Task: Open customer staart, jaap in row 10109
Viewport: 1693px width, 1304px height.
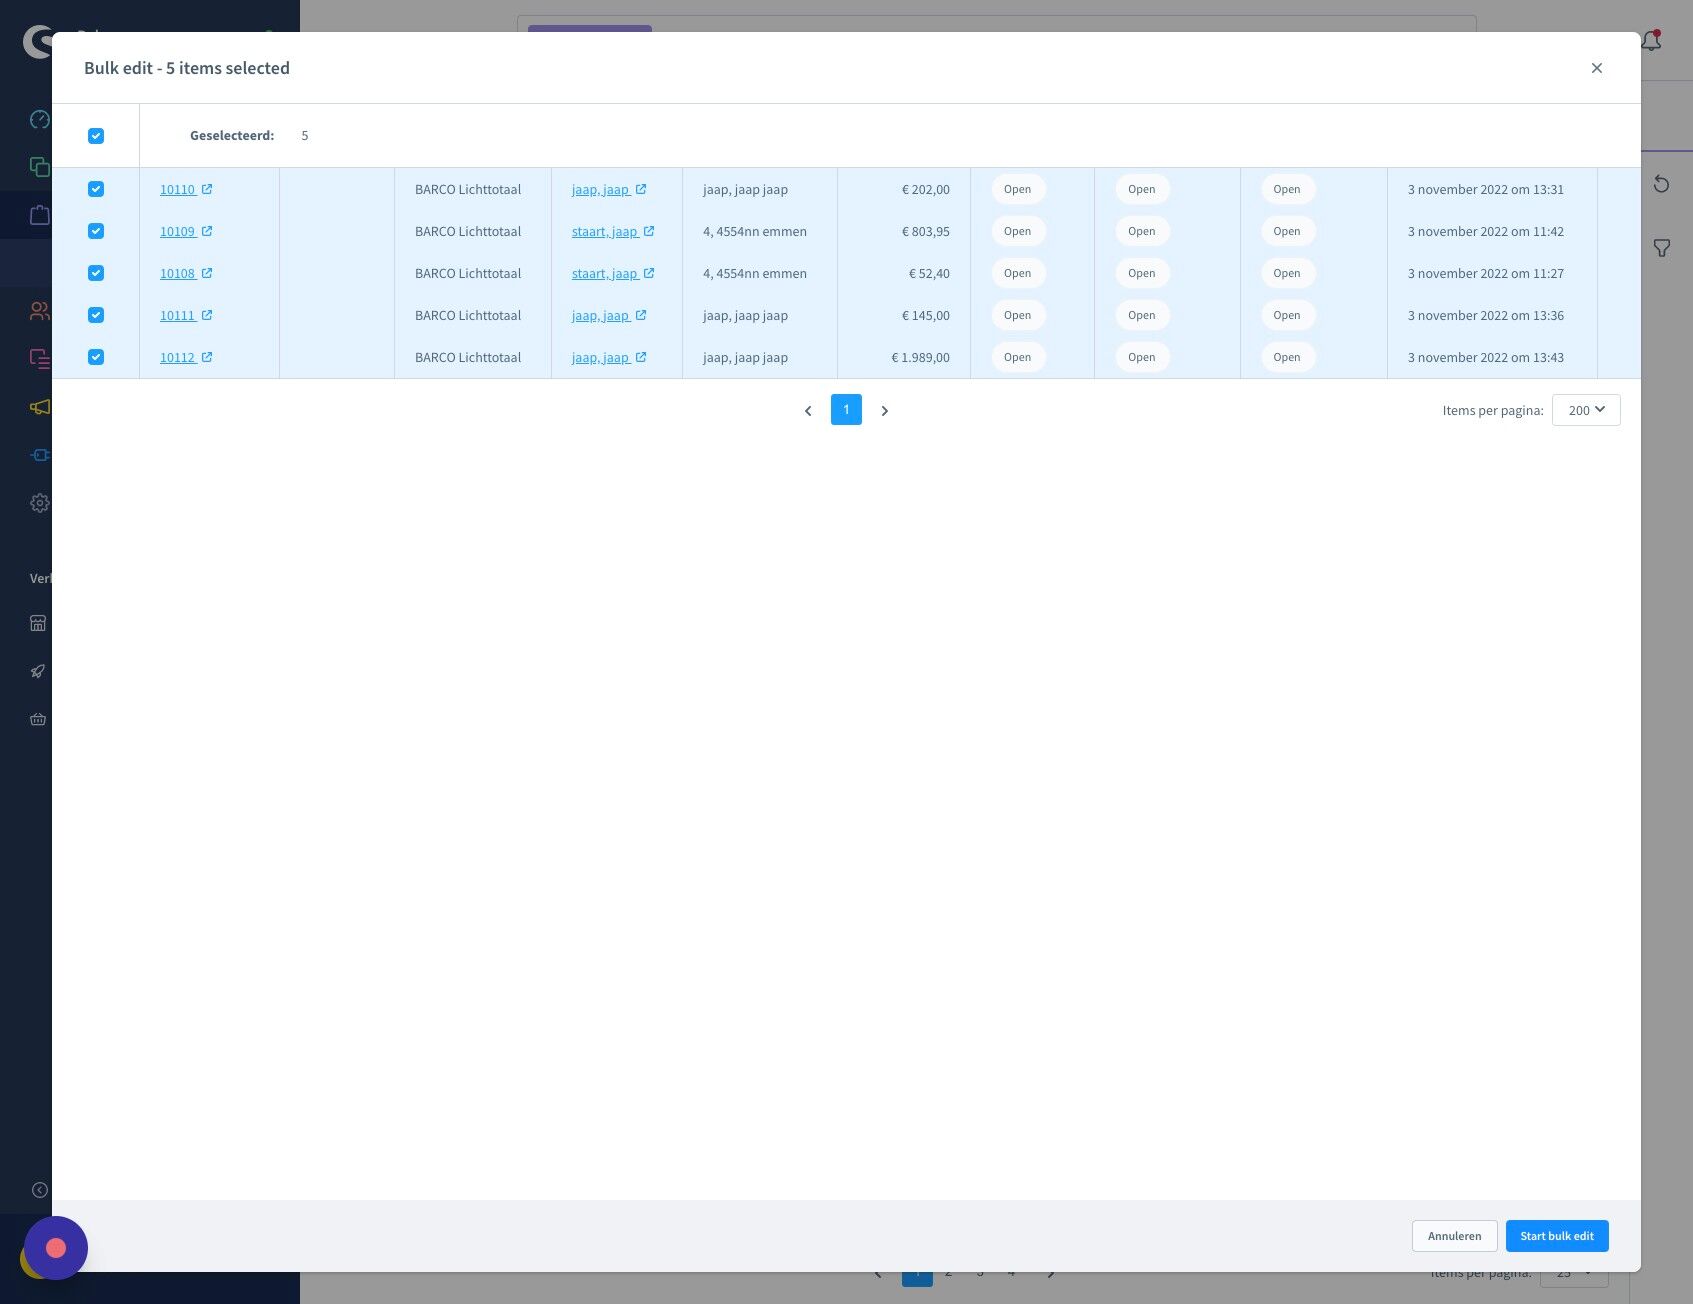Action: click(604, 231)
